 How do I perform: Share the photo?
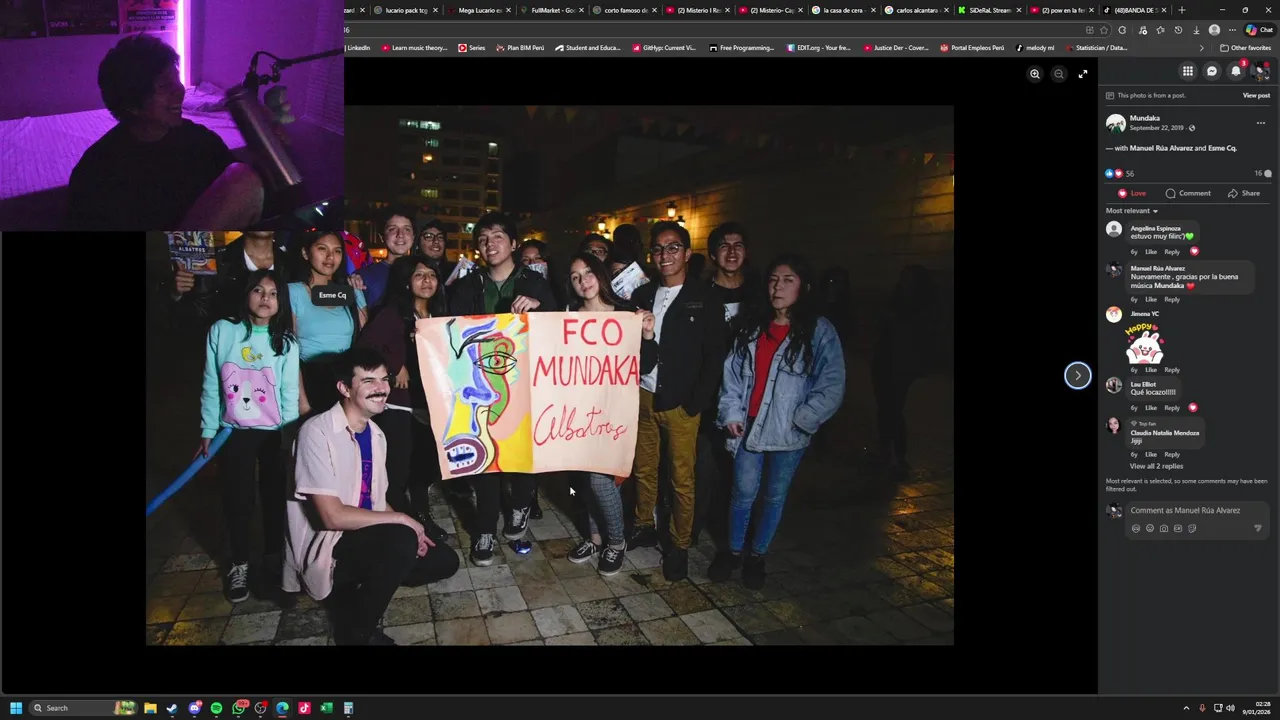1244,193
